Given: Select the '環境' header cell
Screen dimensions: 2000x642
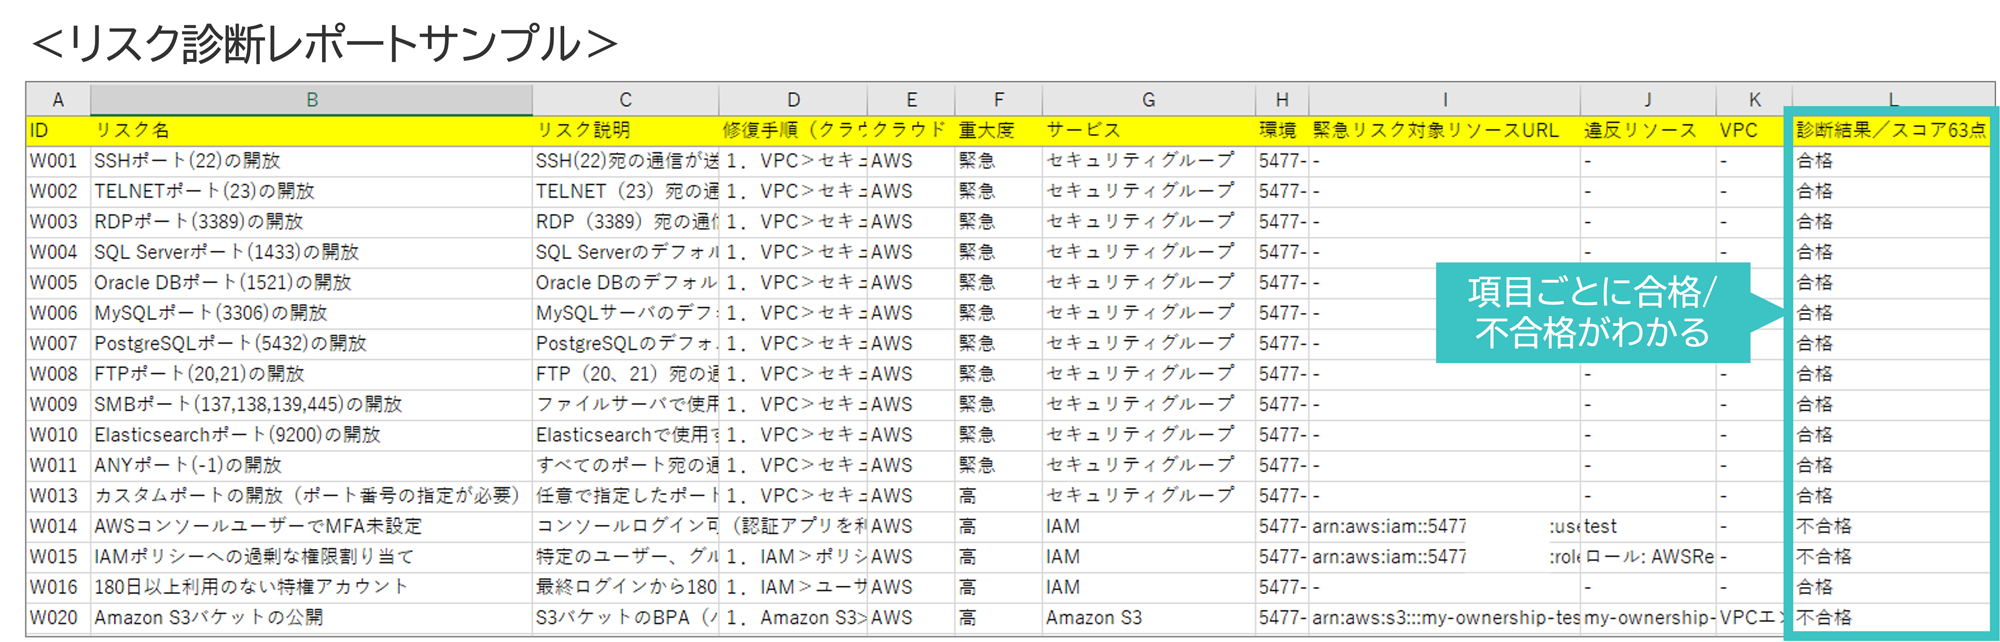Looking at the screenshot, I should (x=1282, y=130).
